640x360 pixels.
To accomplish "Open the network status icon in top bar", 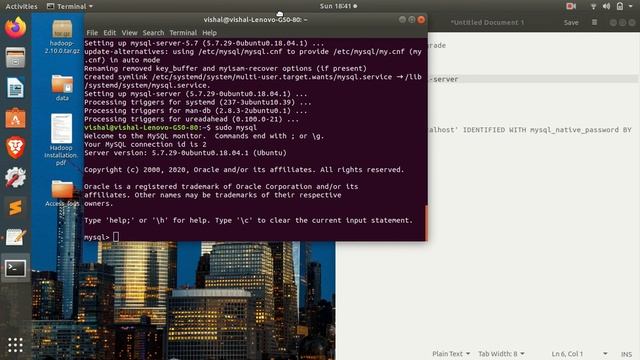I will coord(593,6).
